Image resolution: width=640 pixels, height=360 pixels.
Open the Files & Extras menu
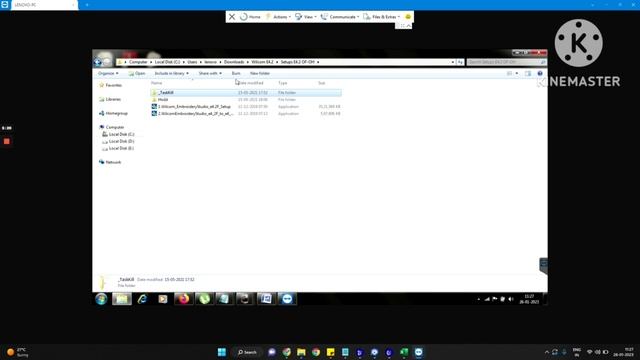coord(382,17)
